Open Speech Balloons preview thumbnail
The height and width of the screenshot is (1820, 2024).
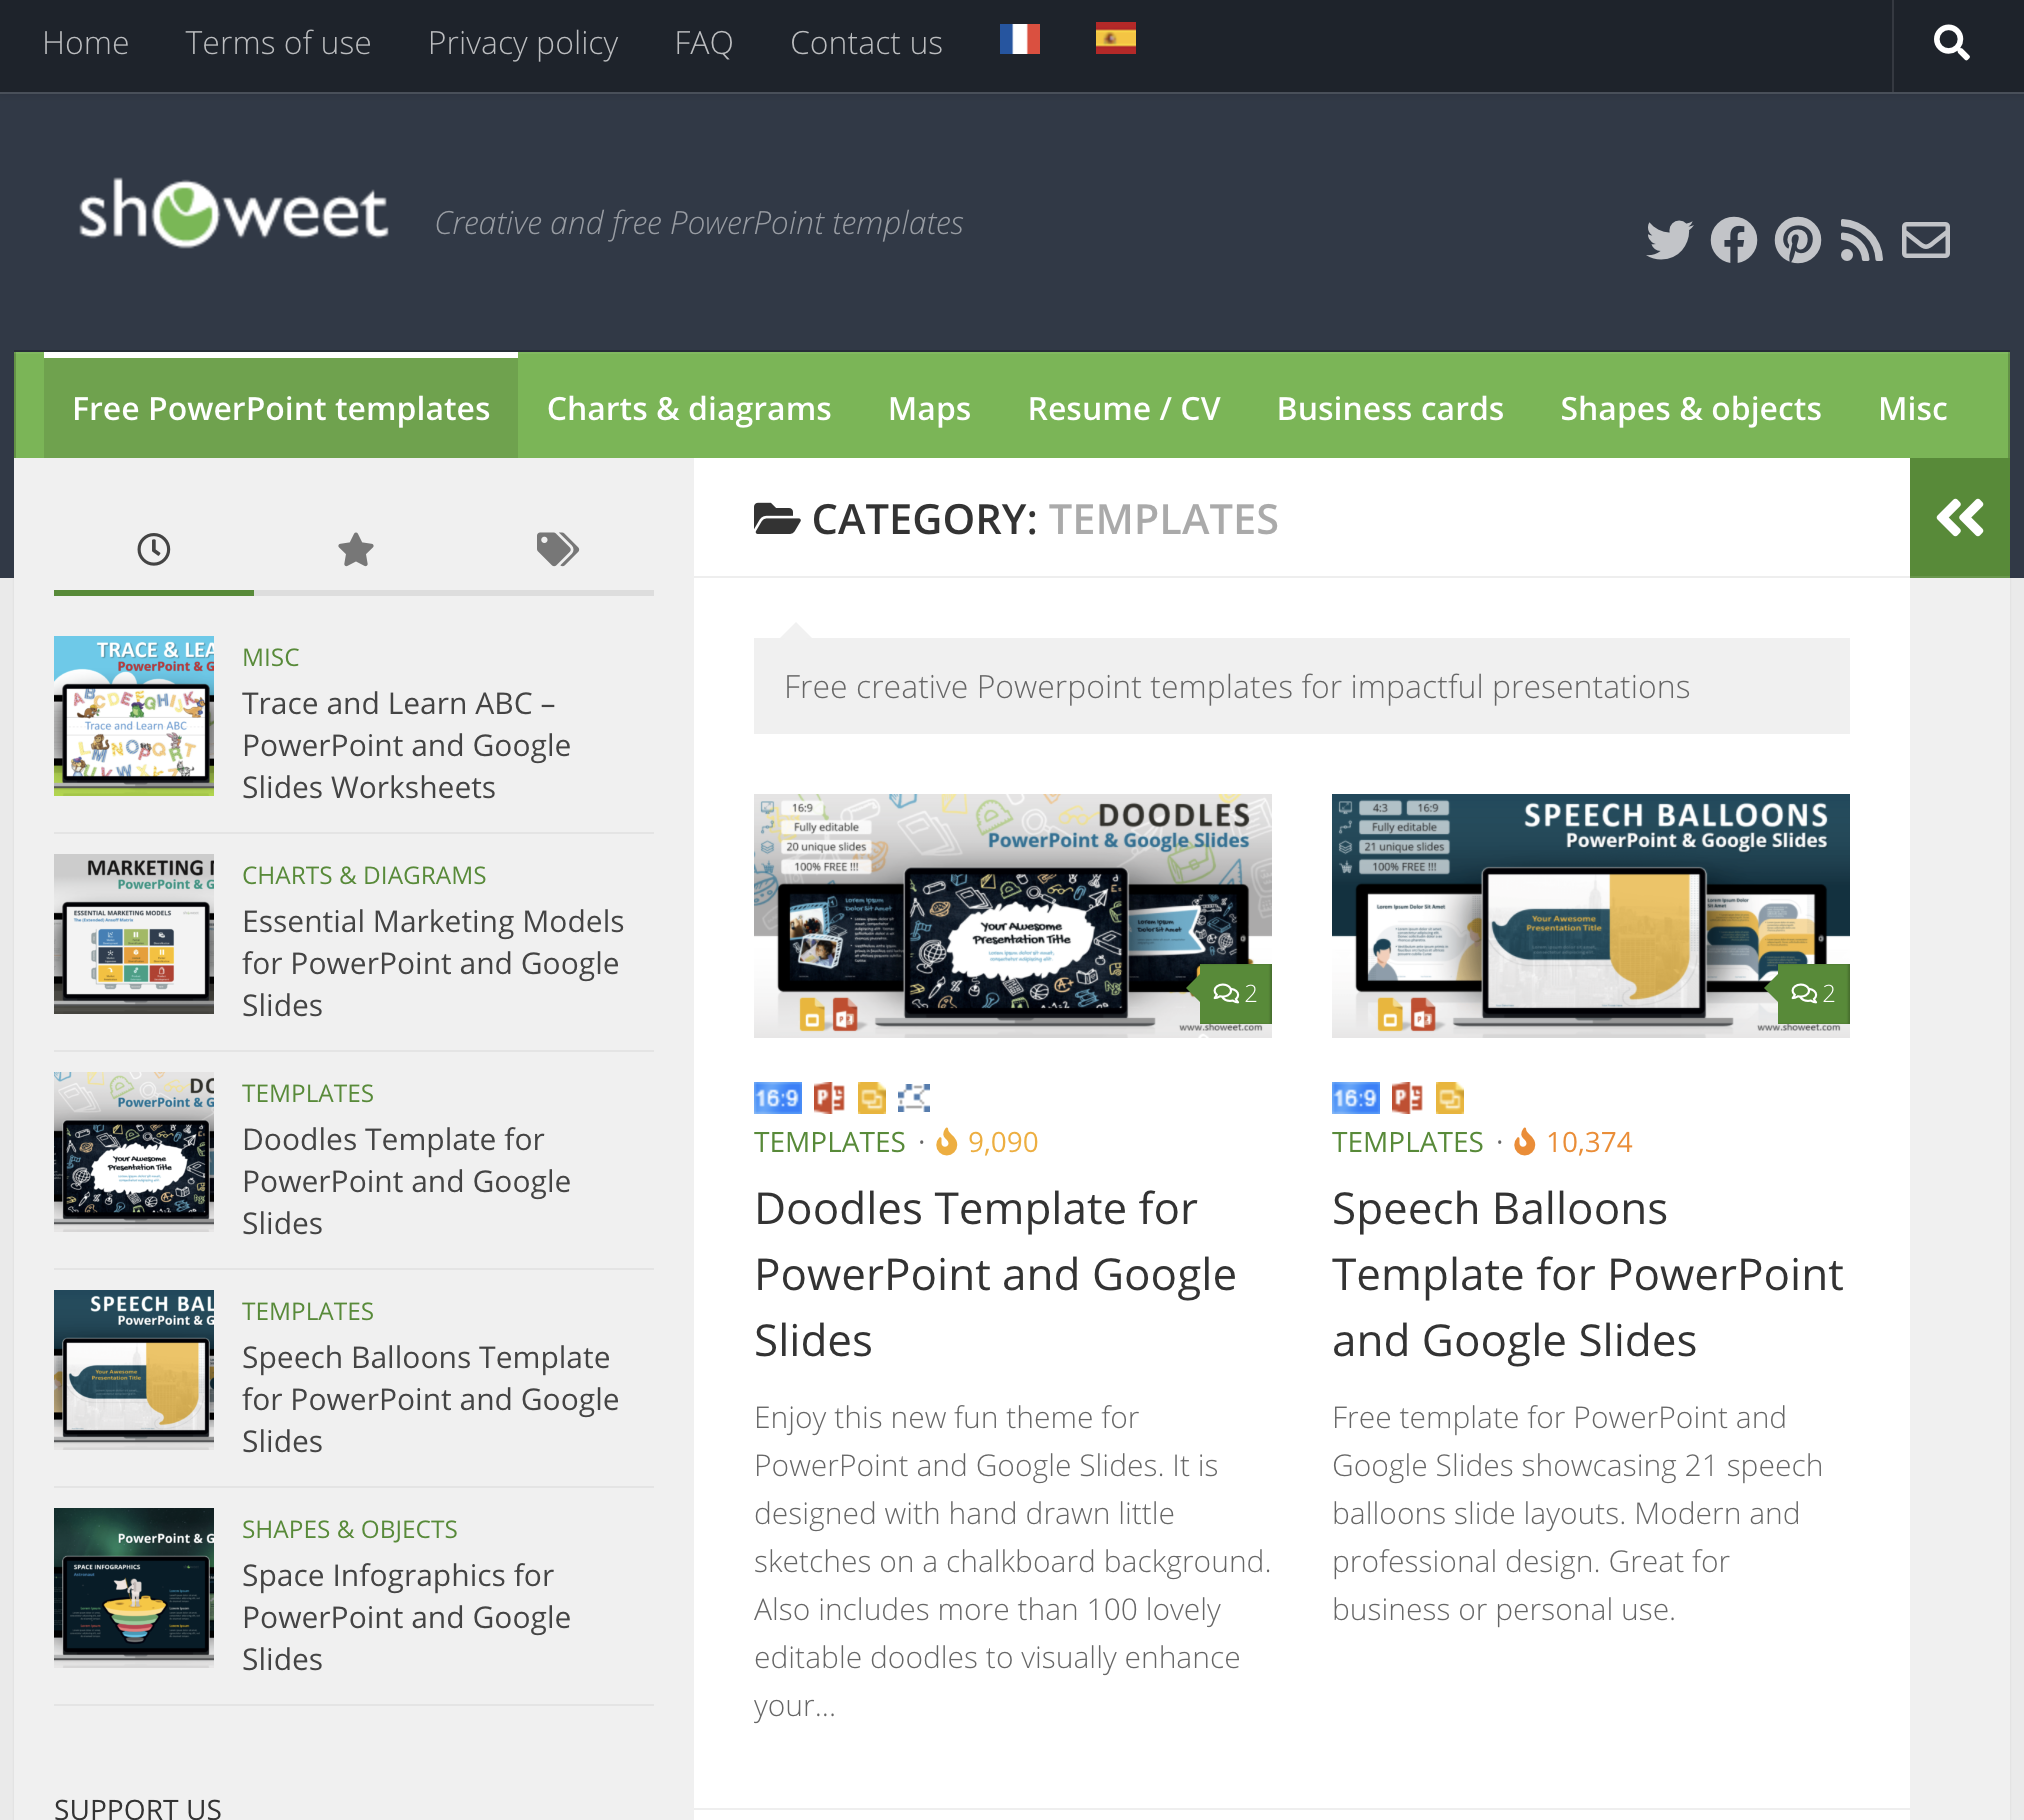coord(1590,915)
